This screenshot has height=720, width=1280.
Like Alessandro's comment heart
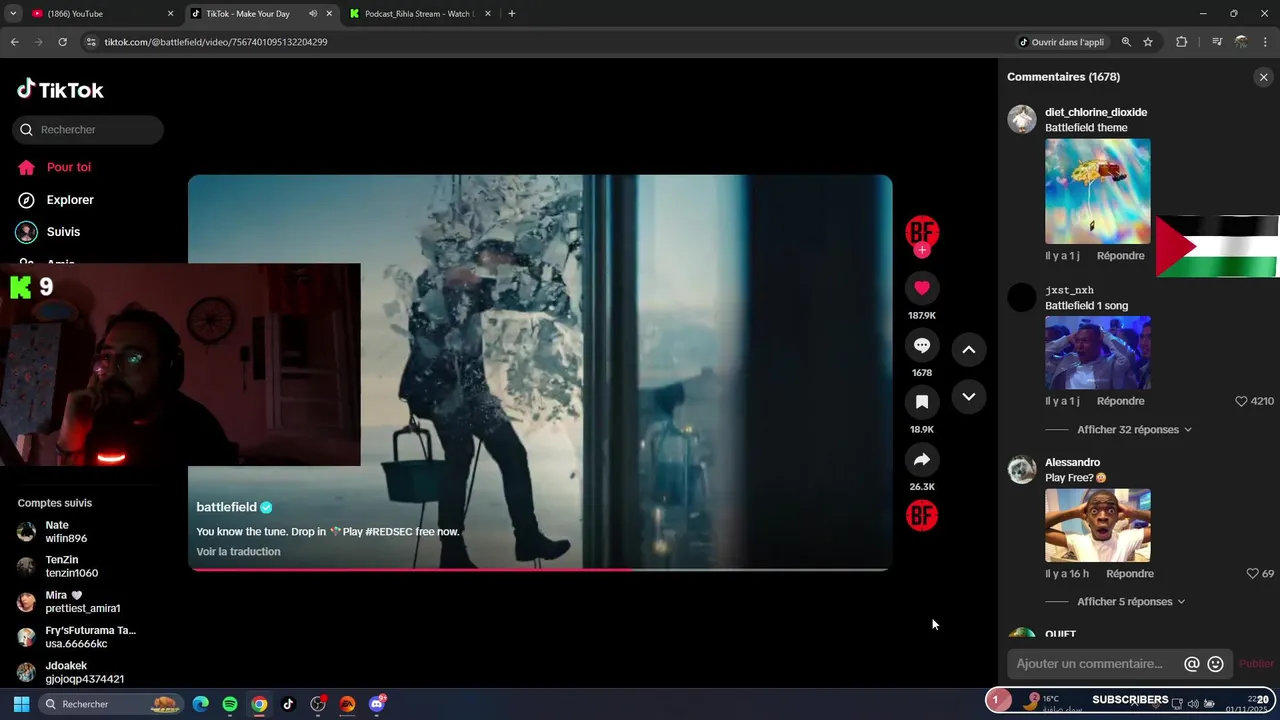click(x=1252, y=574)
